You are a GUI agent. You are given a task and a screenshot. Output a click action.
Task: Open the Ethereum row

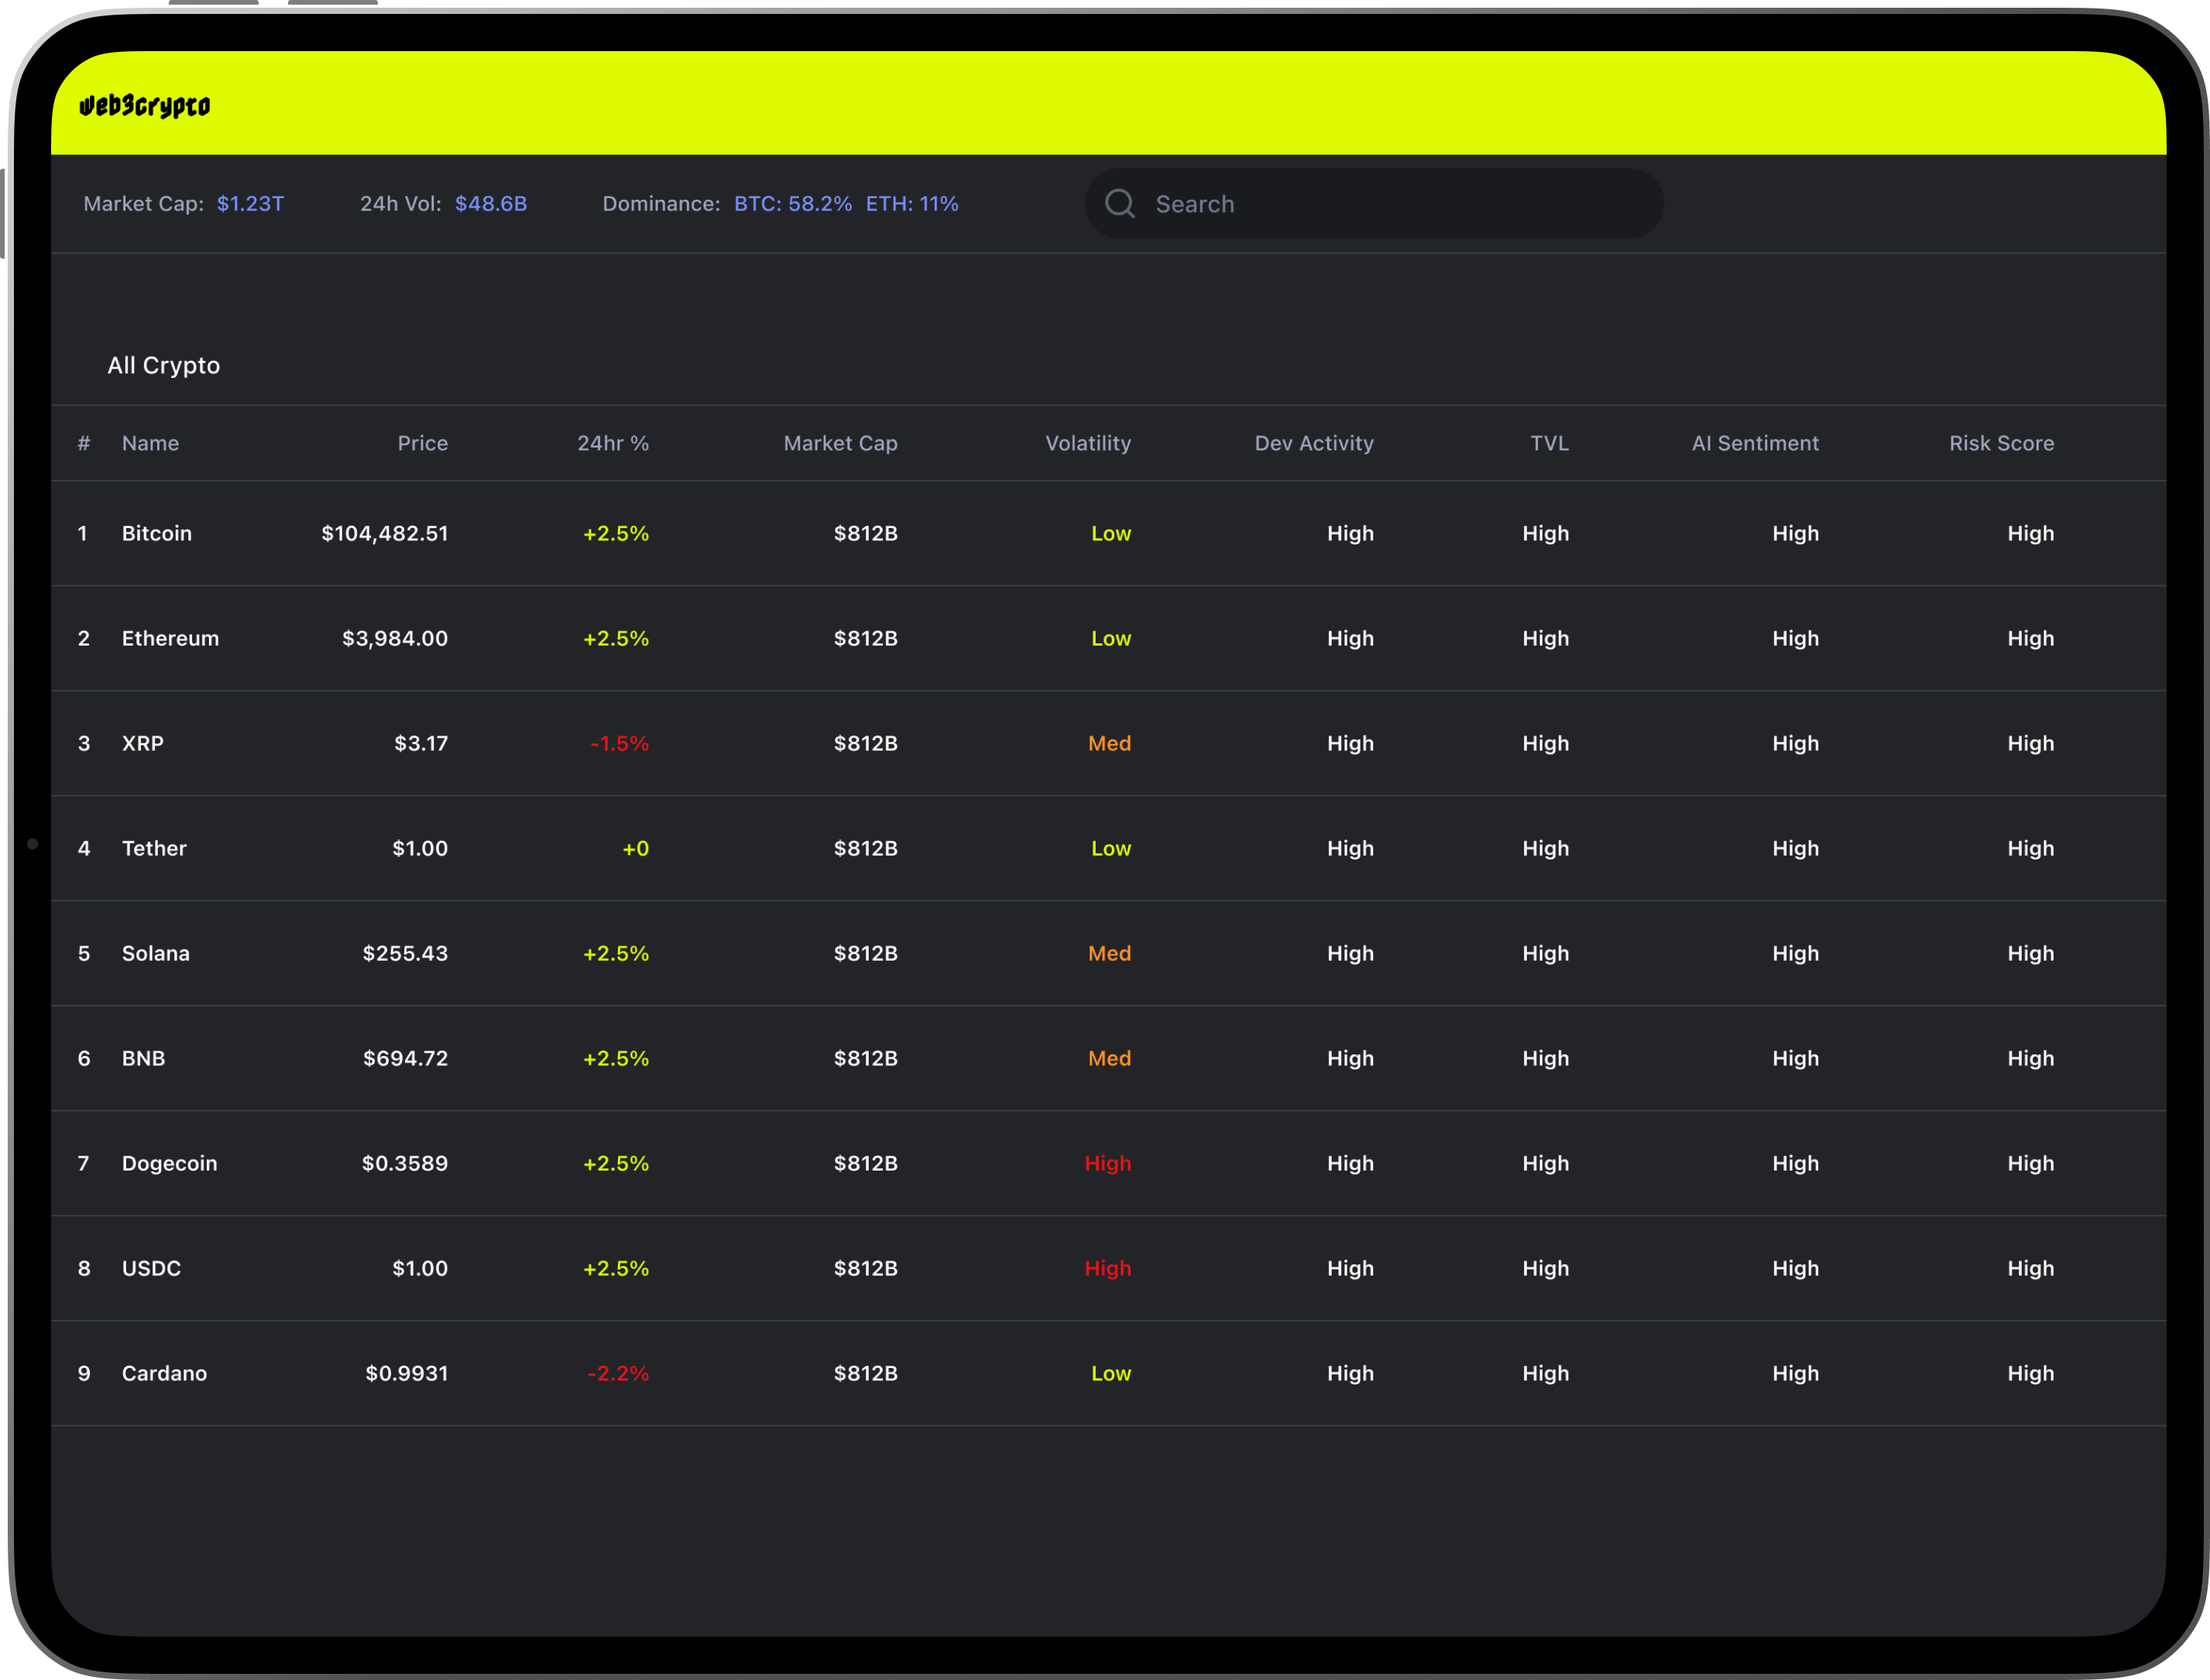pos(170,638)
